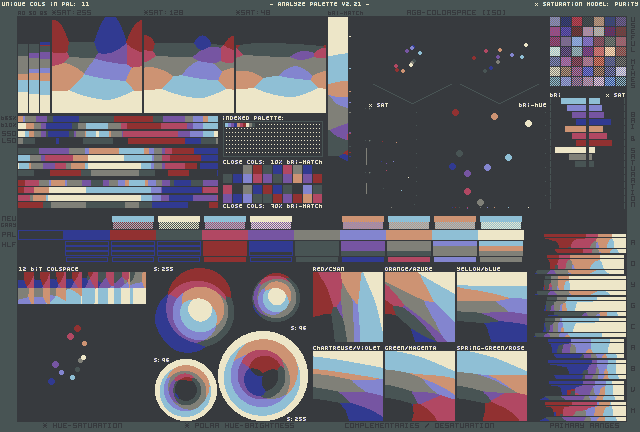Image resolution: width=640 pixels, height=432 pixels.
Task: Click the light blue dot in bri-hue plot
Action: 508,157
